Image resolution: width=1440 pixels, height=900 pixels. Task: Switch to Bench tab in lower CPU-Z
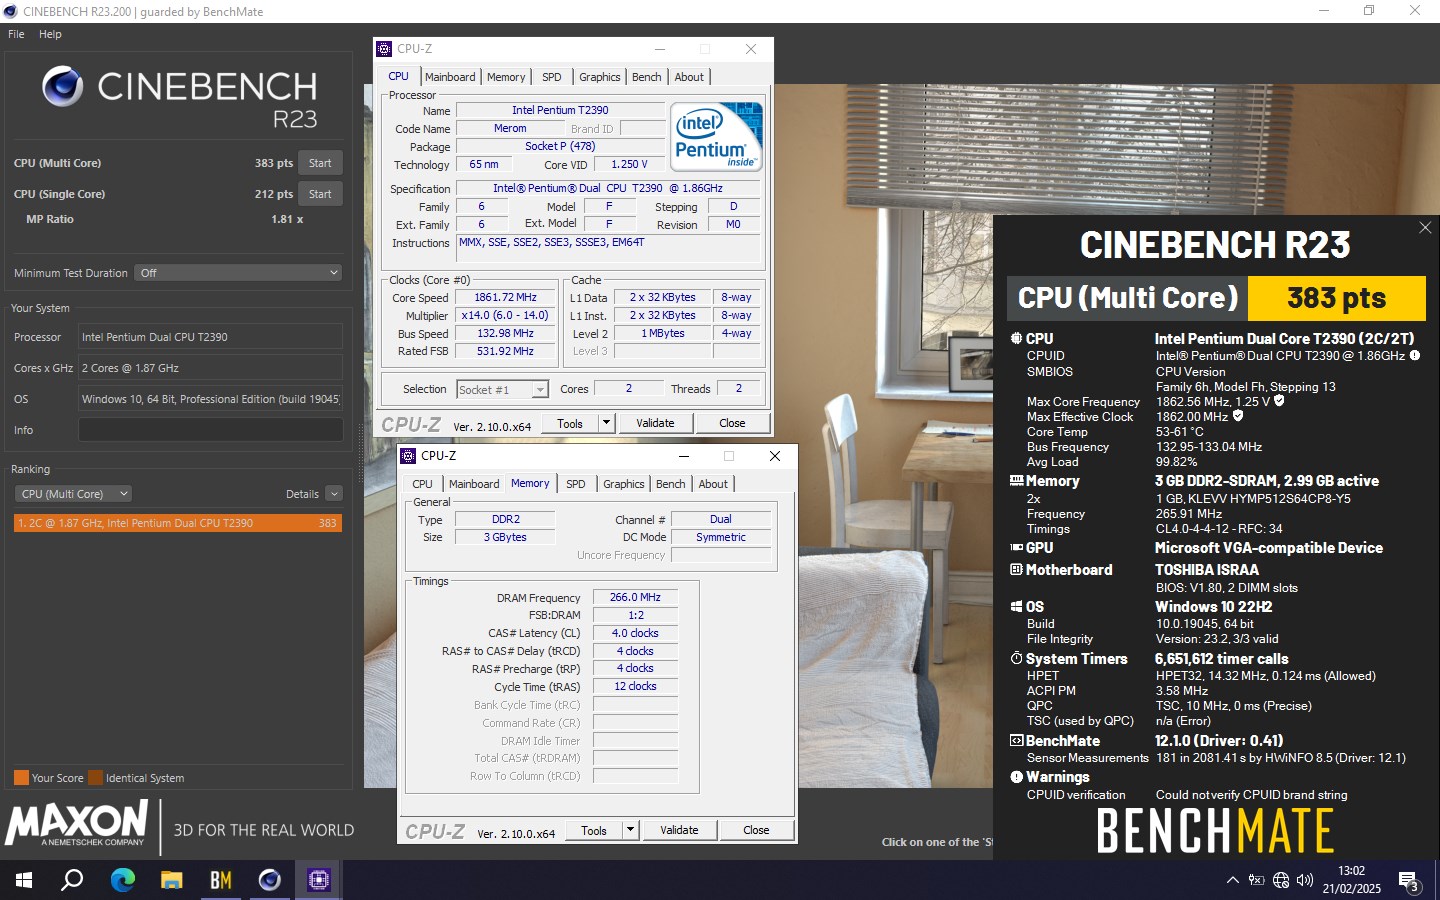tap(671, 484)
